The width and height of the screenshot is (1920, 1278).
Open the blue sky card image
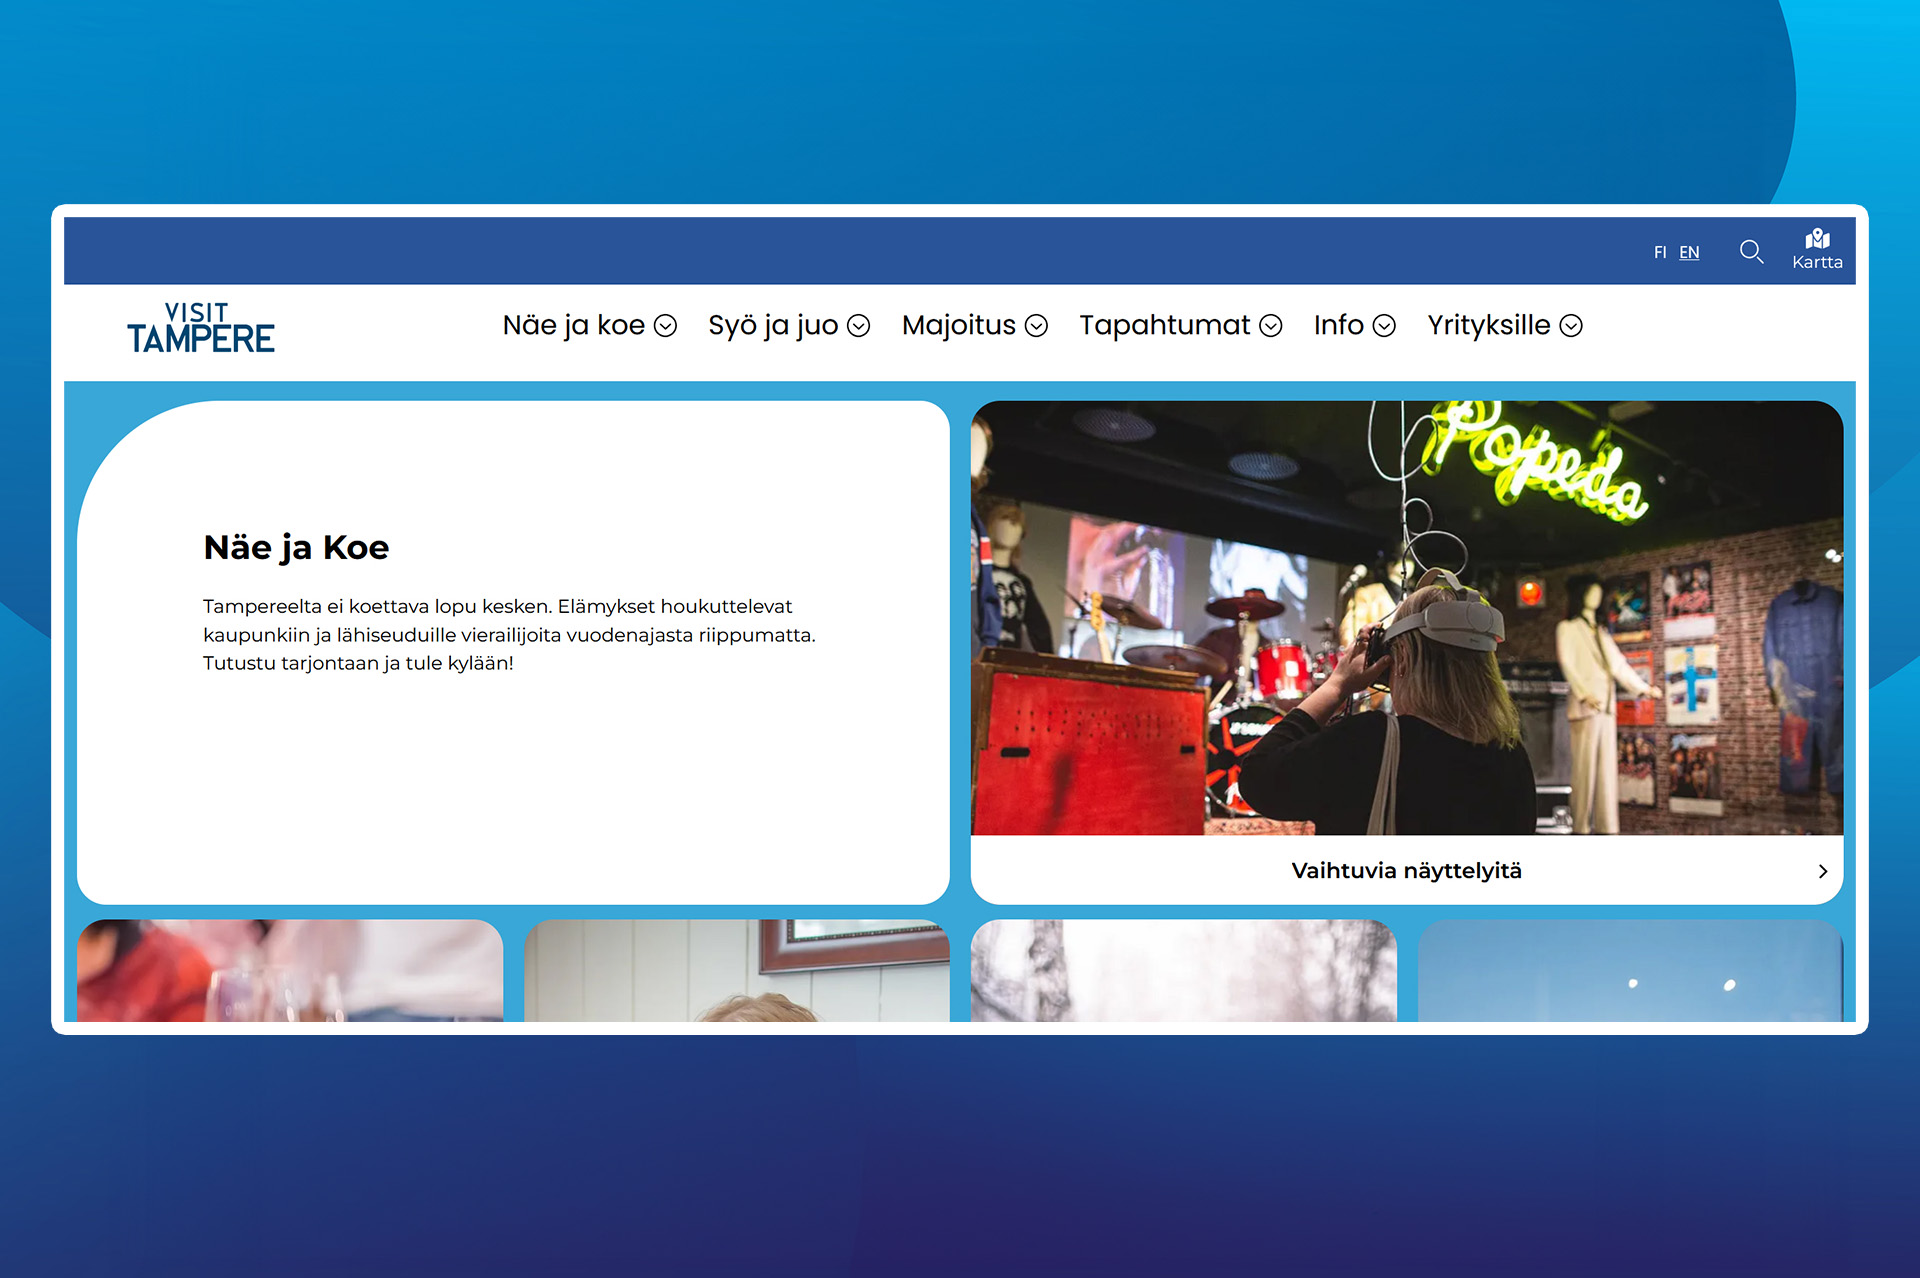(1630, 970)
